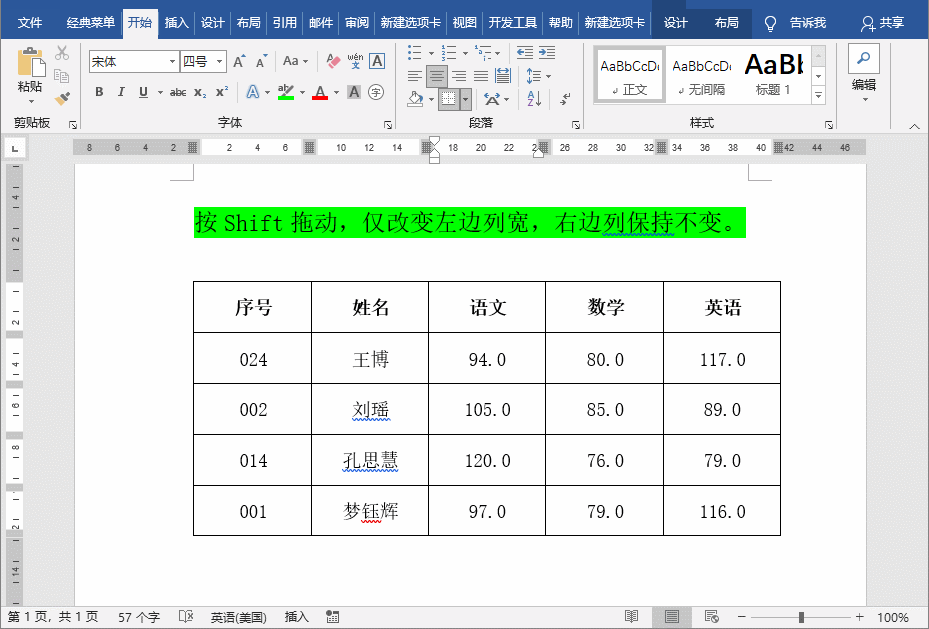Viewport: 929px width, 629px height.
Task: Open the phonetic guide (pinyin) icon
Action: point(355,61)
